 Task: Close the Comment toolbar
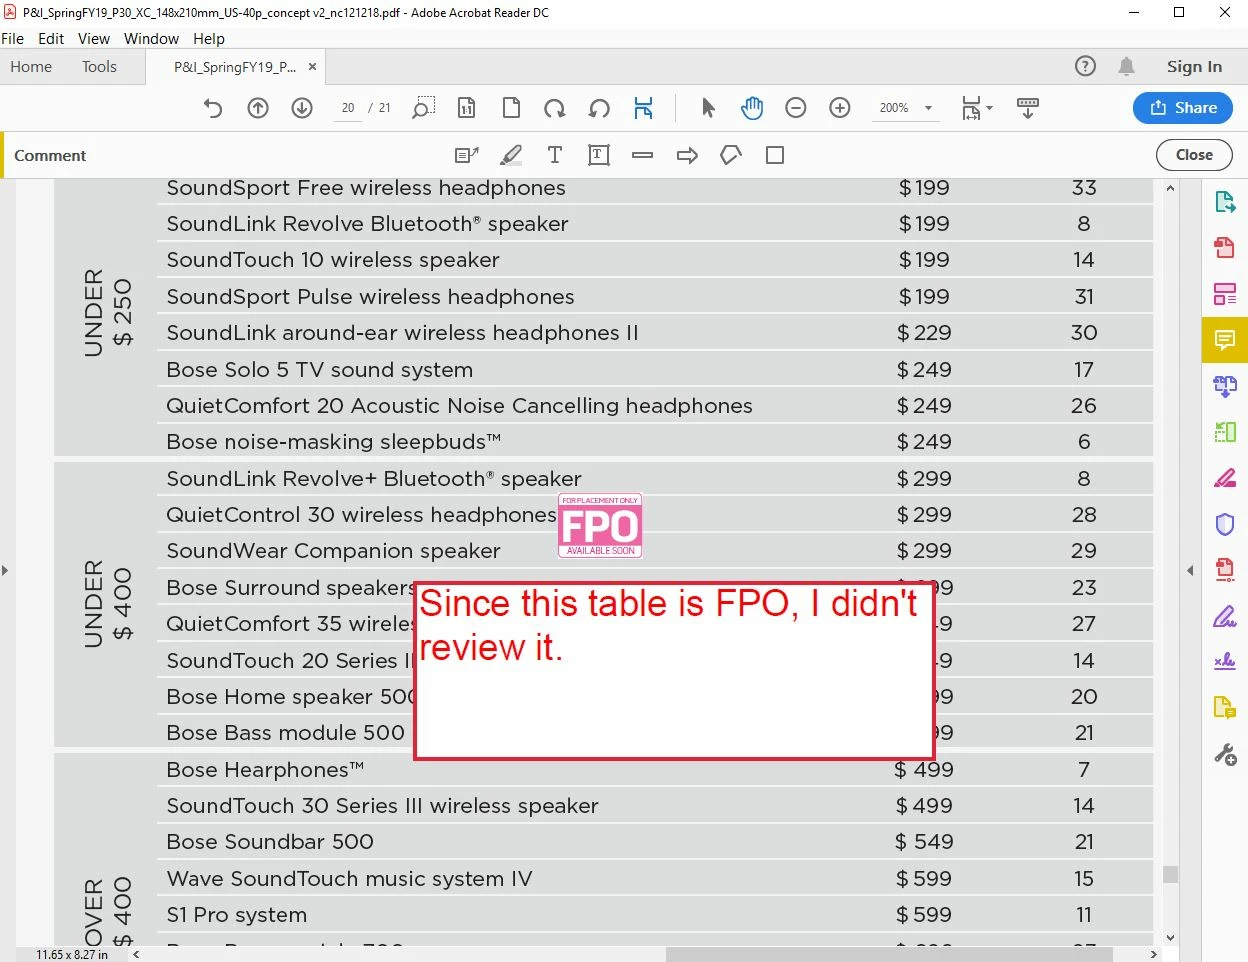pos(1194,155)
